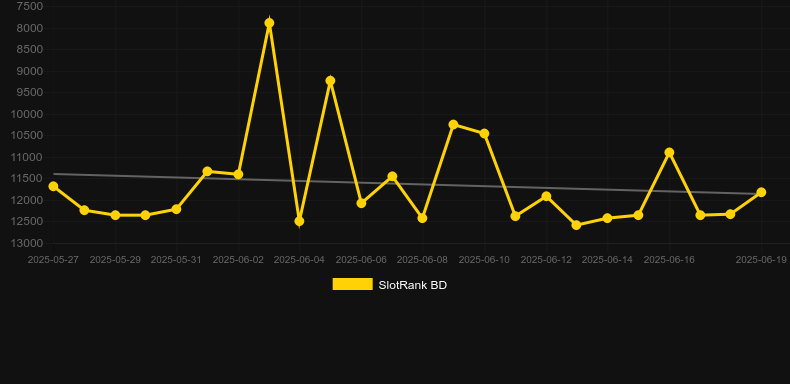Select the lowest point on 2025-06-13

pyautogui.click(x=576, y=225)
